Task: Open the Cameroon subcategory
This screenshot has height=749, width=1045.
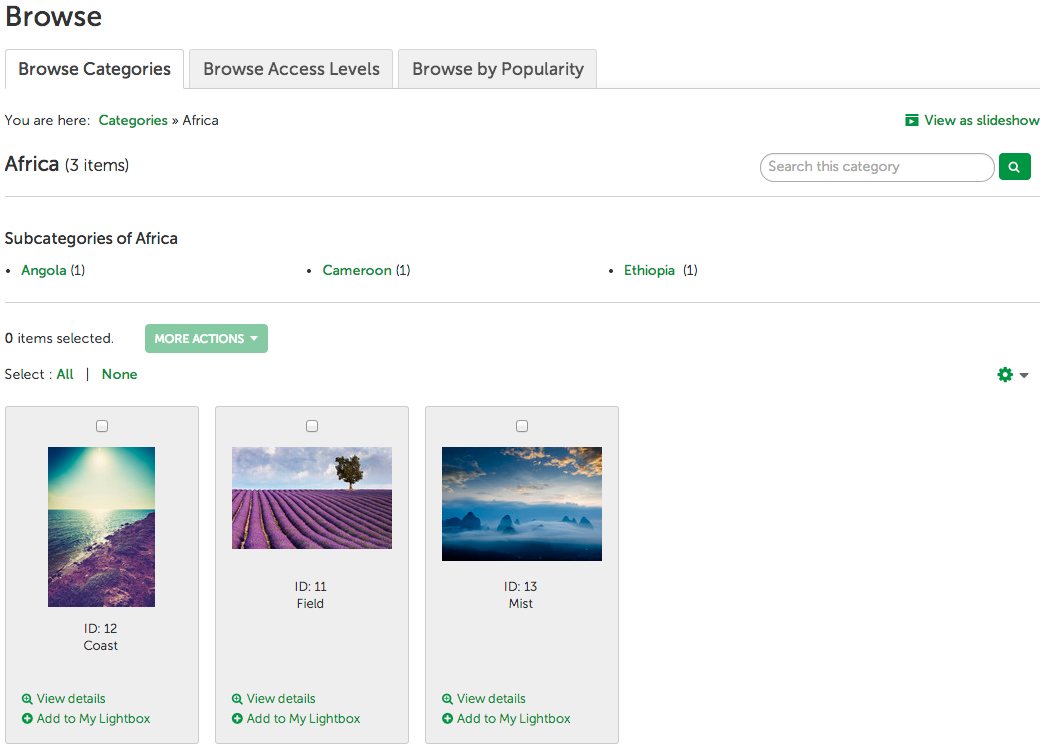Action: pyautogui.click(x=357, y=270)
